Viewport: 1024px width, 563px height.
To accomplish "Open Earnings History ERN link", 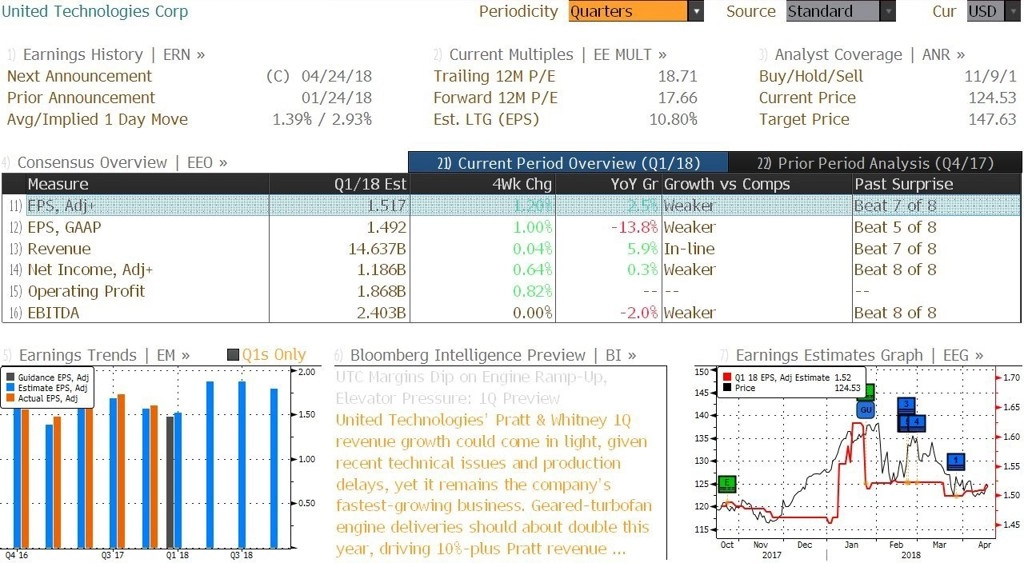I will [114, 55].
